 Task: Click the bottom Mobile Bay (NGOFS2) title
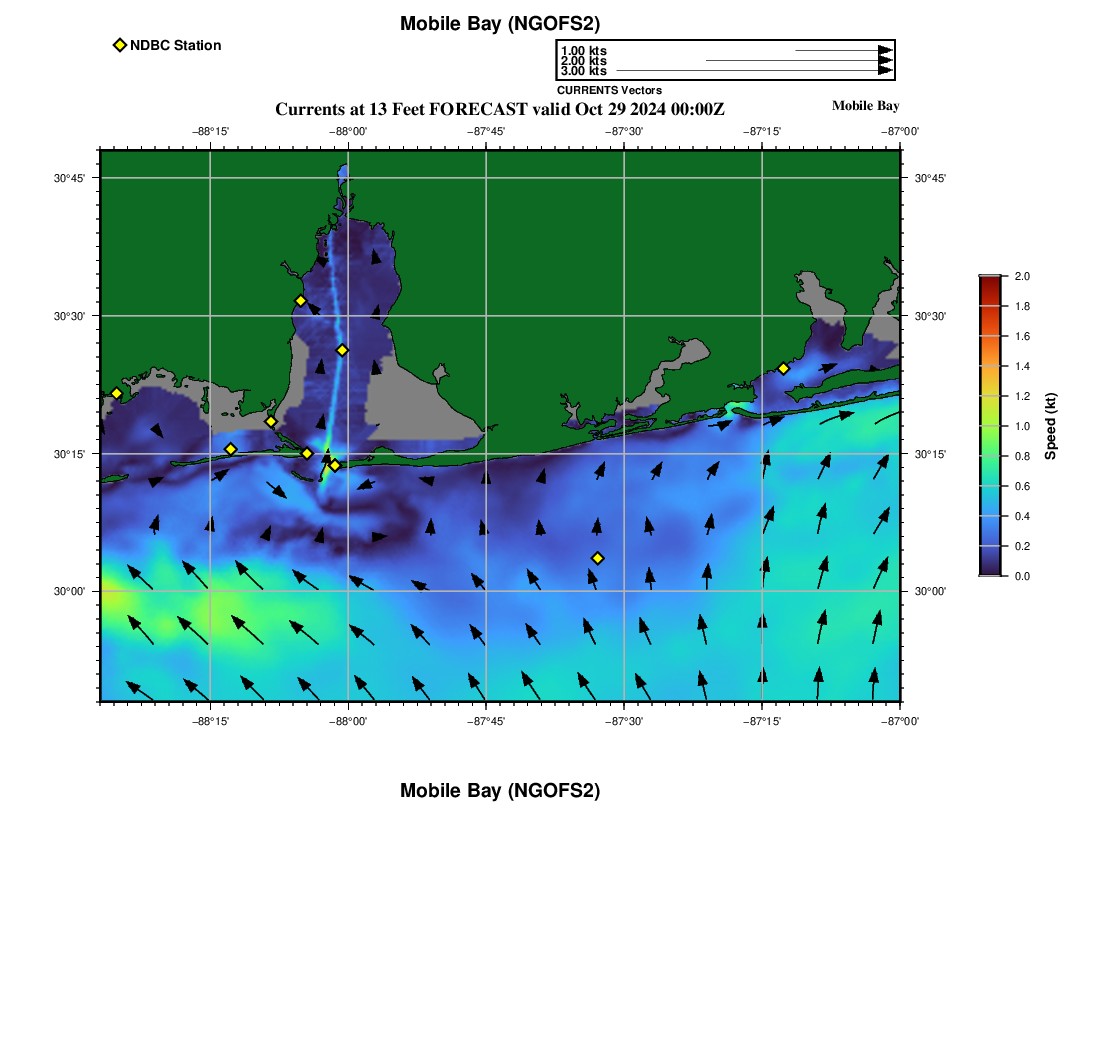pyautogui.click(x=500, y=790)
